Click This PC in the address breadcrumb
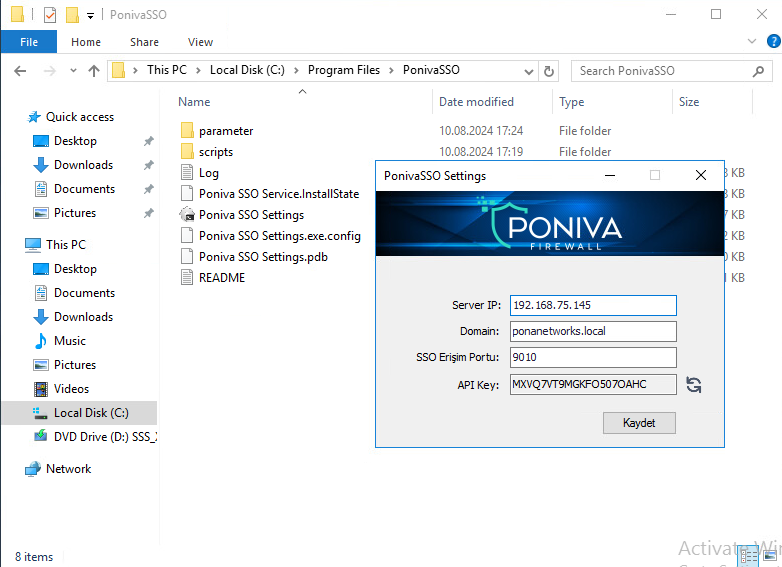 (167, 70)
